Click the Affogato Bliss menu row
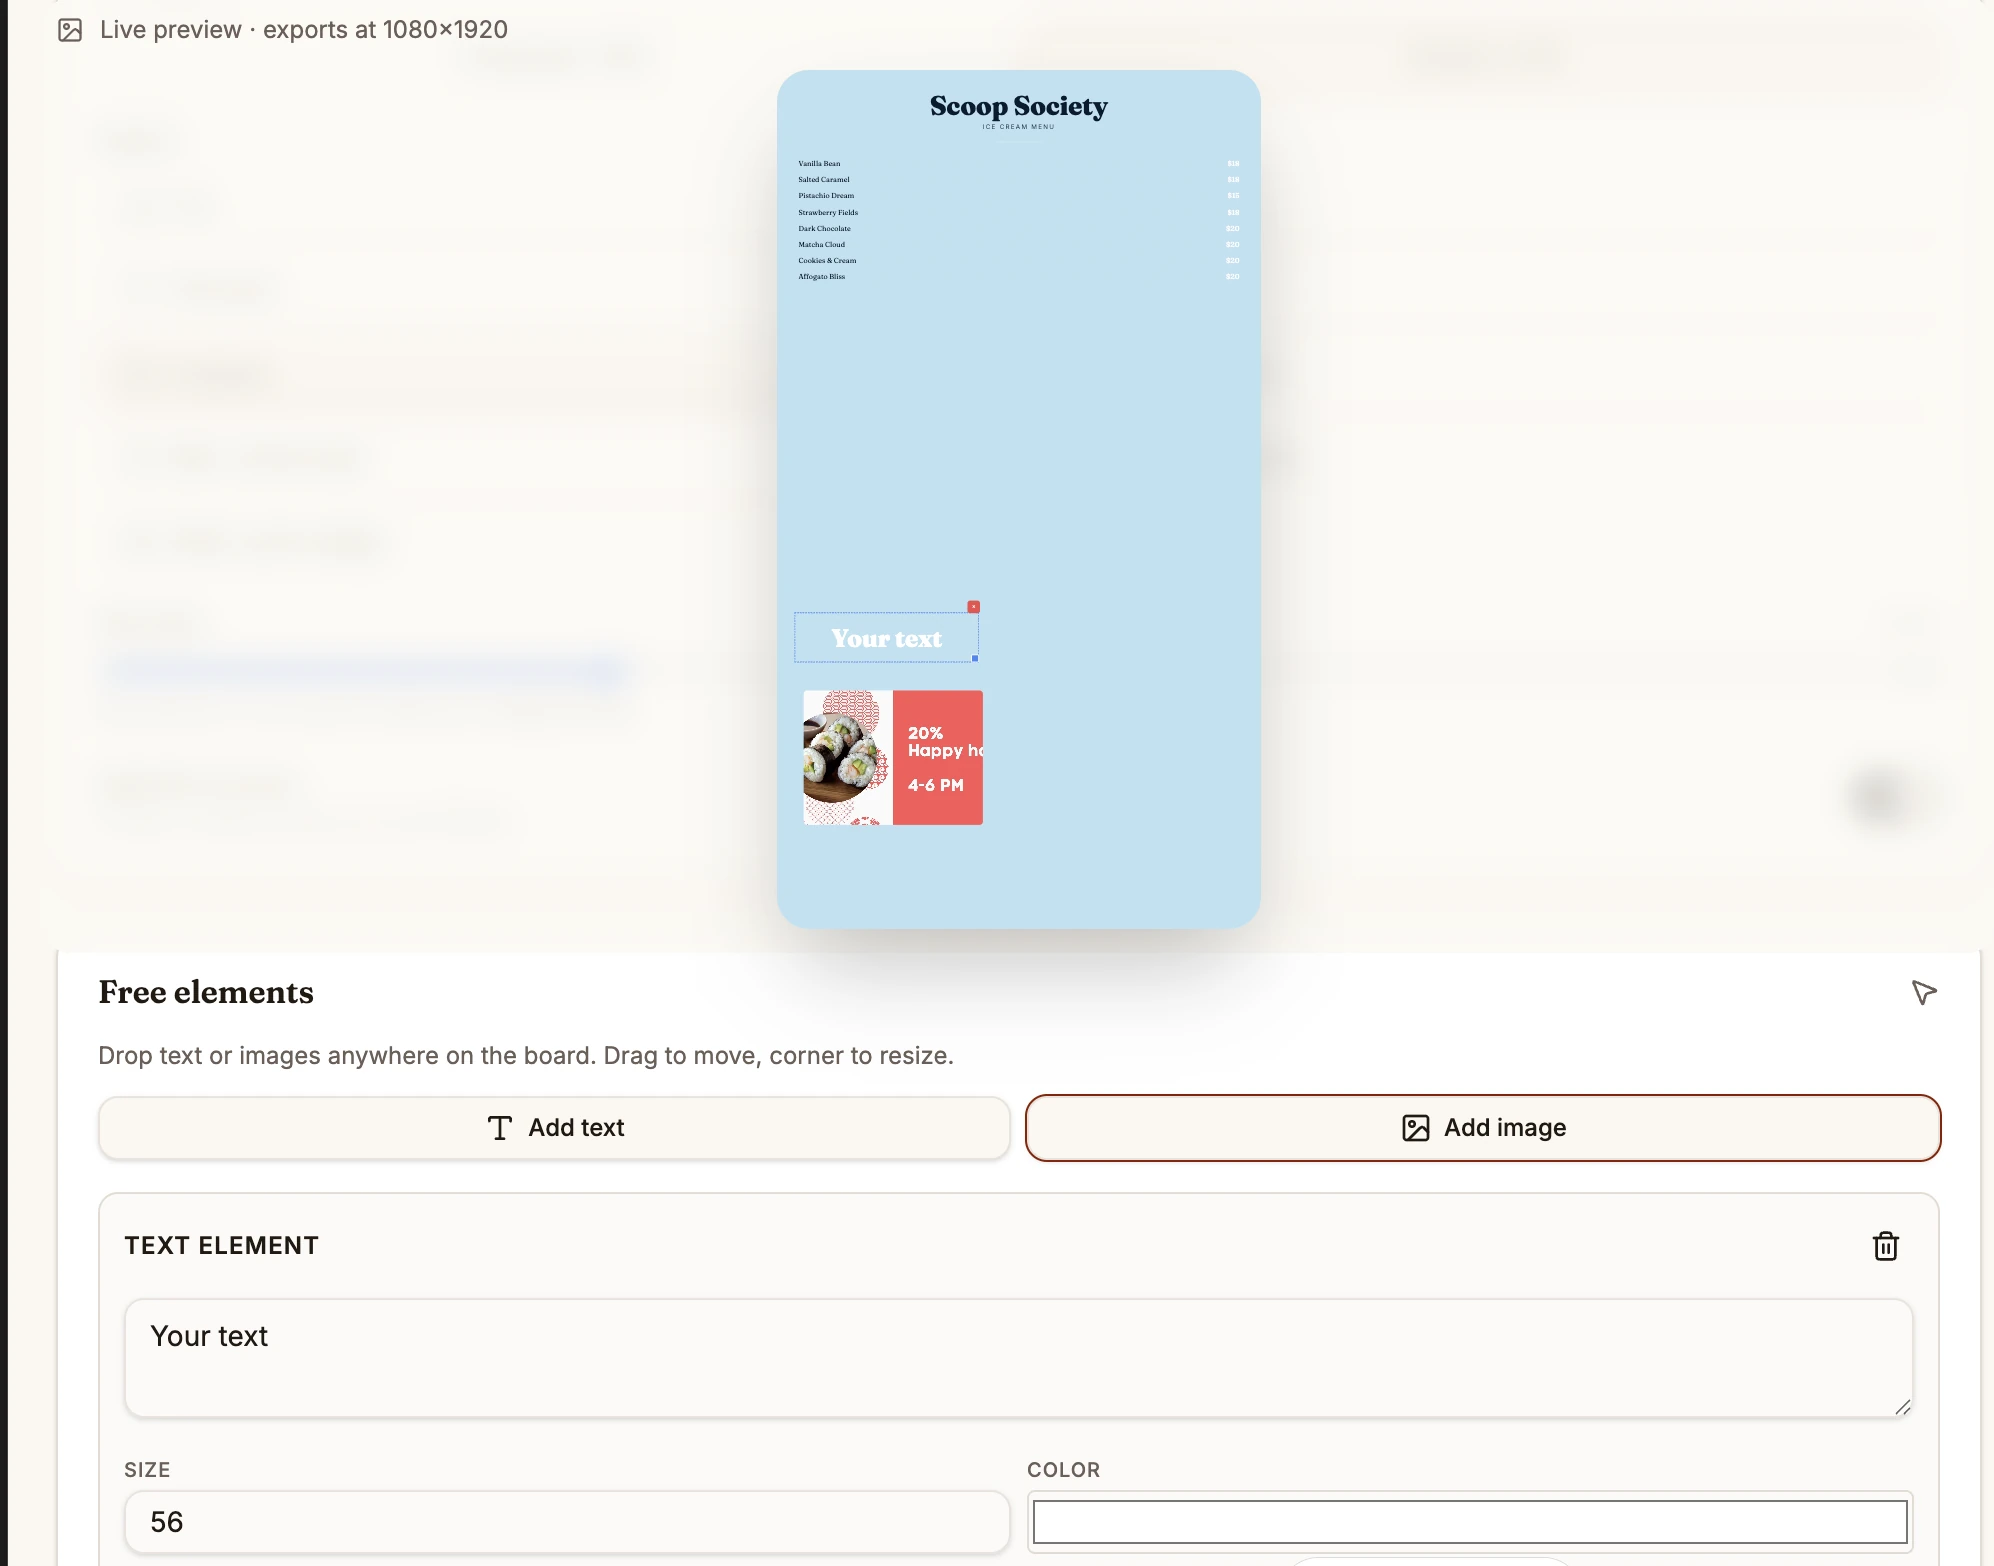 coord(1018,276)
